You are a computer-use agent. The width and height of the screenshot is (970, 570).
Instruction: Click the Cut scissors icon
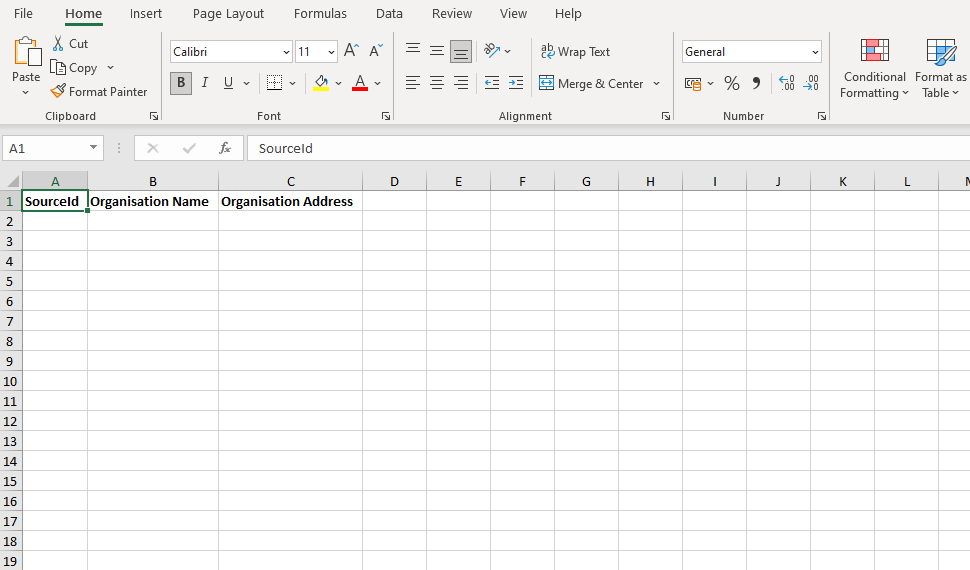coord(58,44)
